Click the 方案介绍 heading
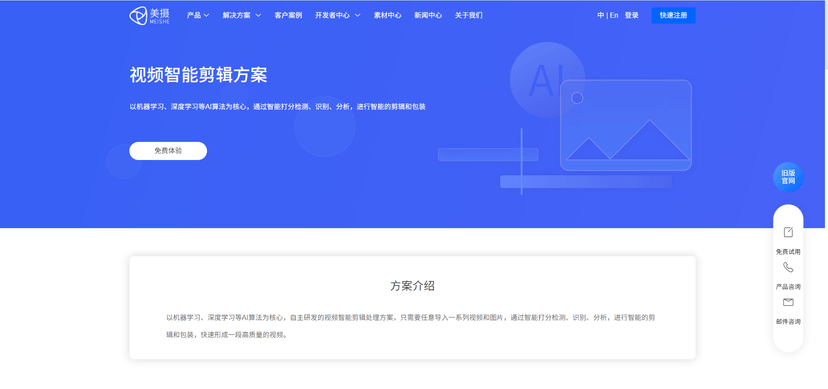The image size is (828, 389). [412, 286]
